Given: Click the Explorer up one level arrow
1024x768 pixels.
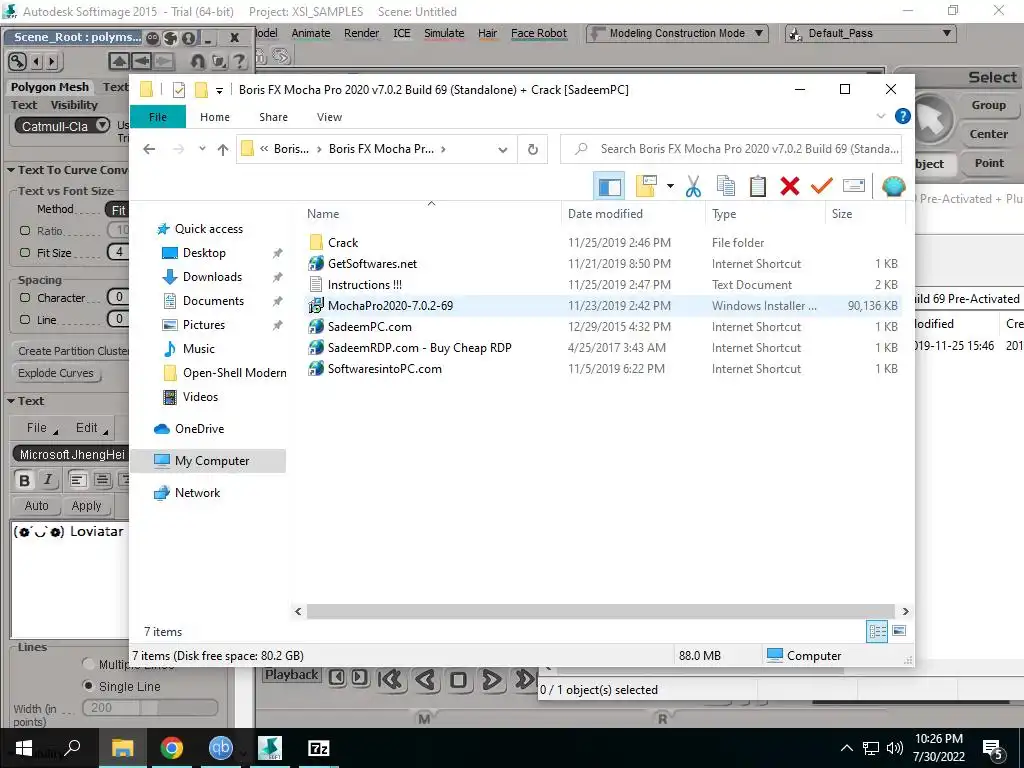Looking at the screenshot, I should 223,150.
